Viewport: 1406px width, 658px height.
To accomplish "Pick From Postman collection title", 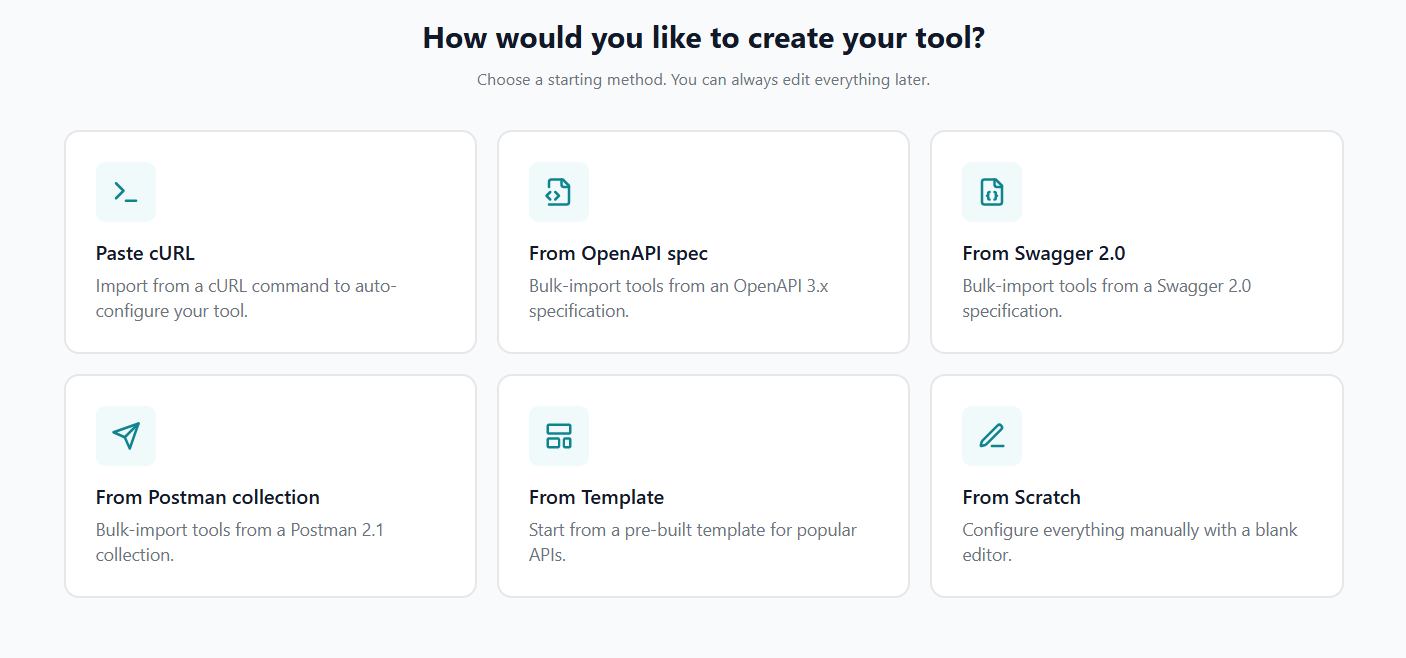I will click(x=208, y=497).
